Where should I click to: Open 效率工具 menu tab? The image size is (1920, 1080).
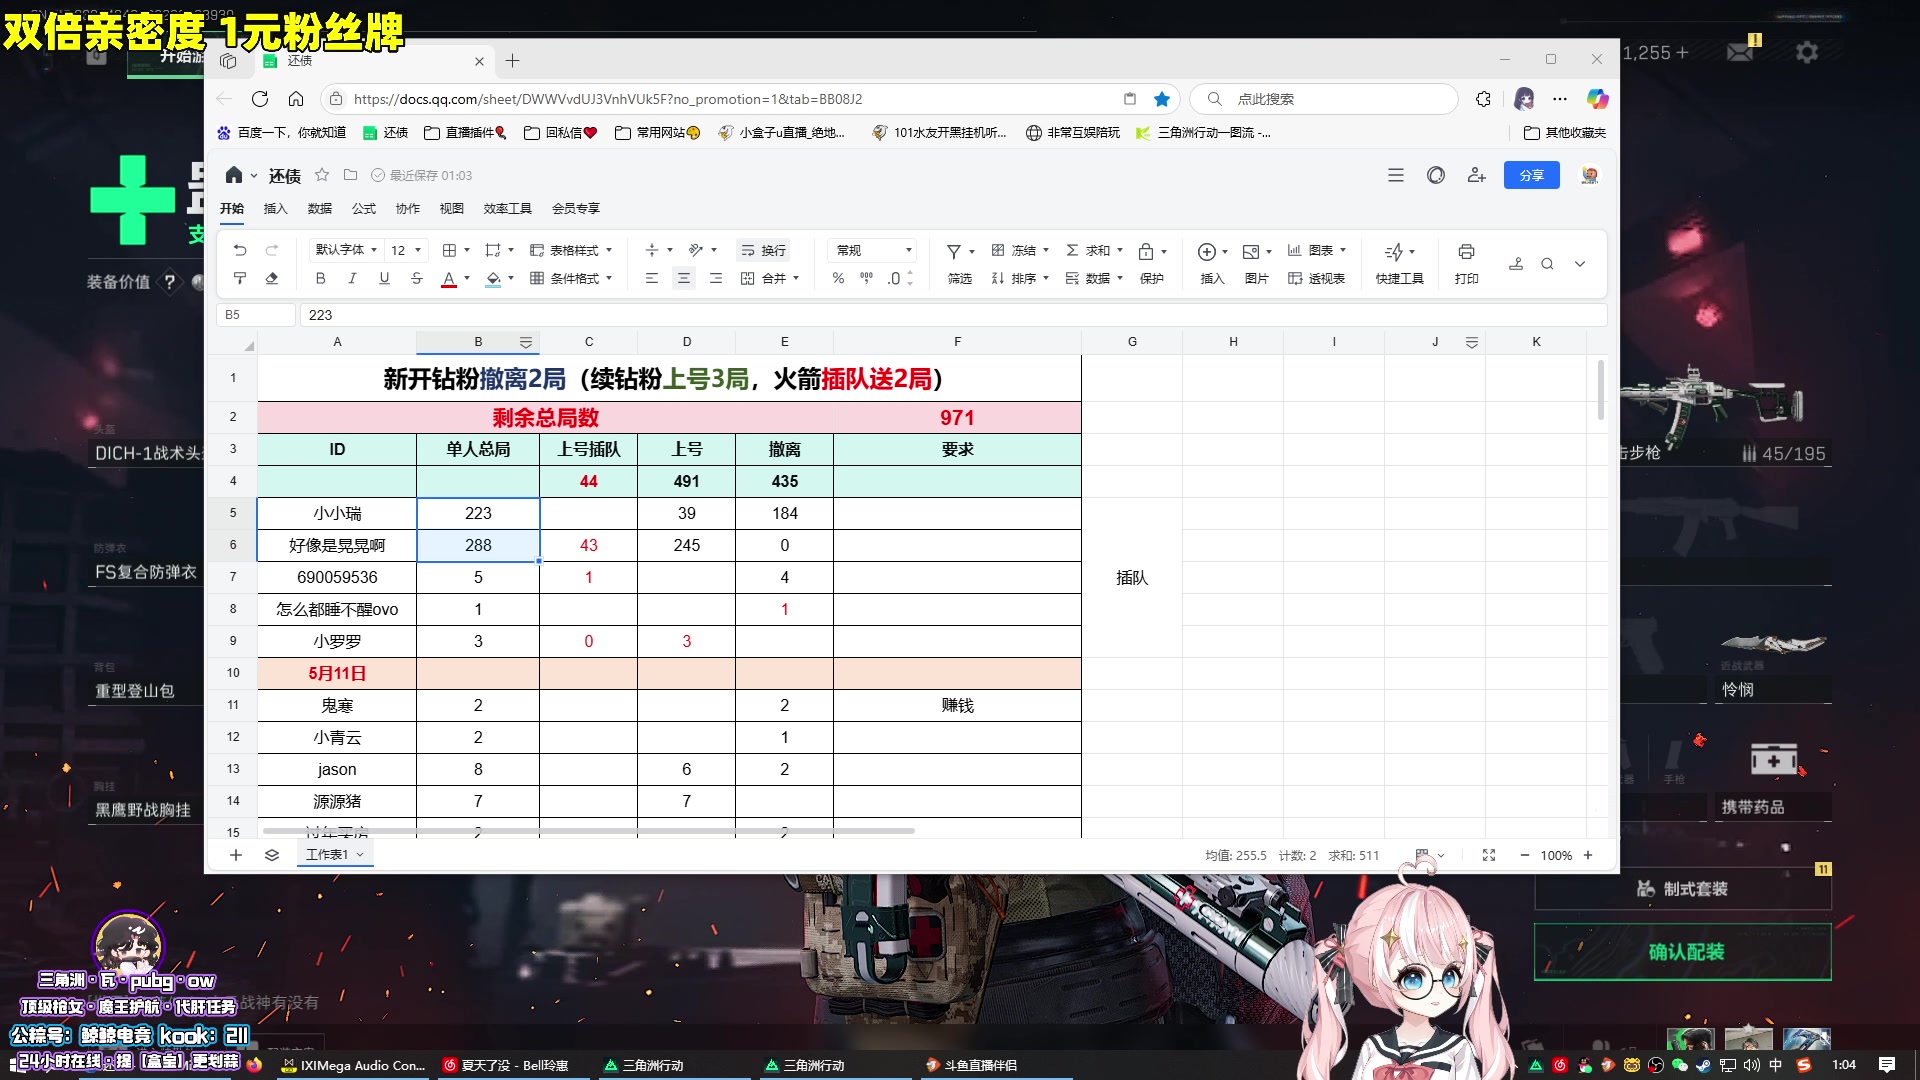(508, 208)
